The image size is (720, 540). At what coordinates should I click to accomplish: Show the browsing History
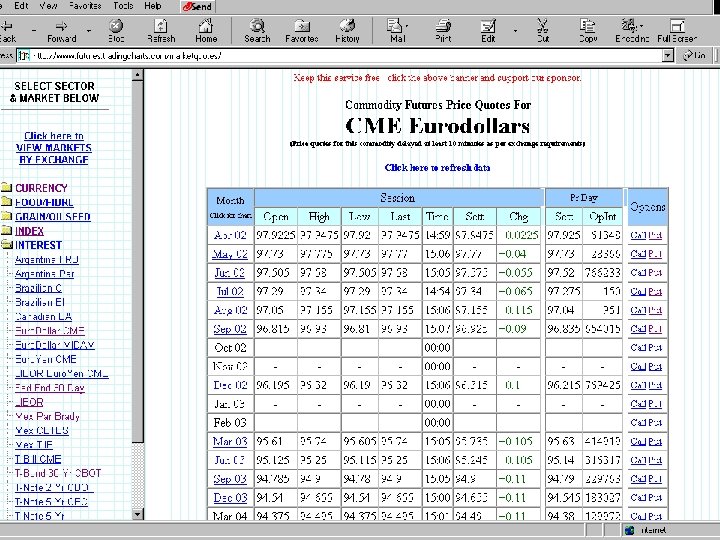coord(347,31)
